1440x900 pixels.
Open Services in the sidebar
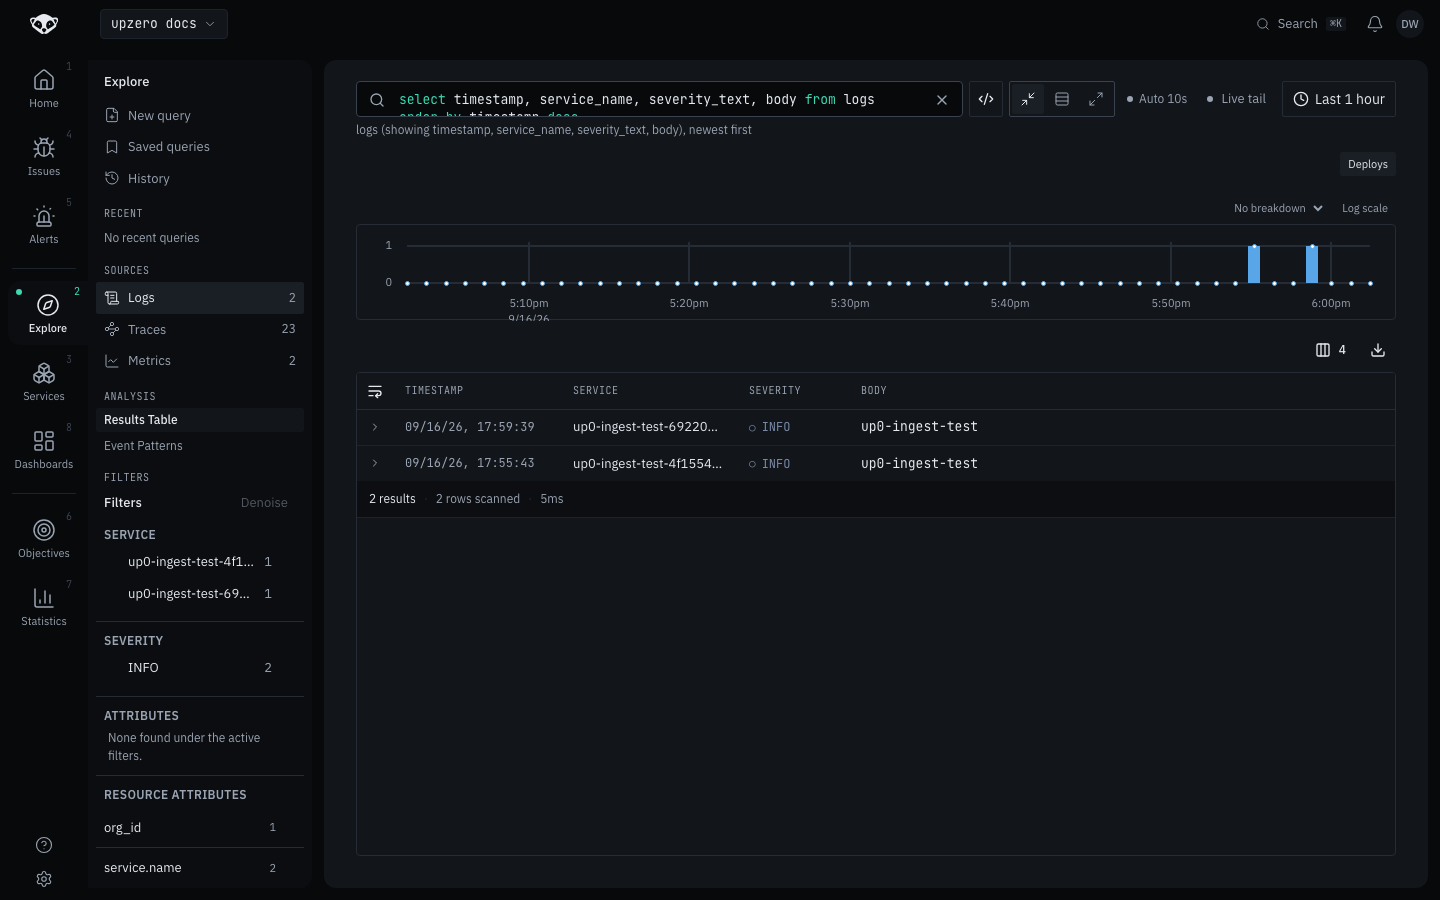(44, 381)
